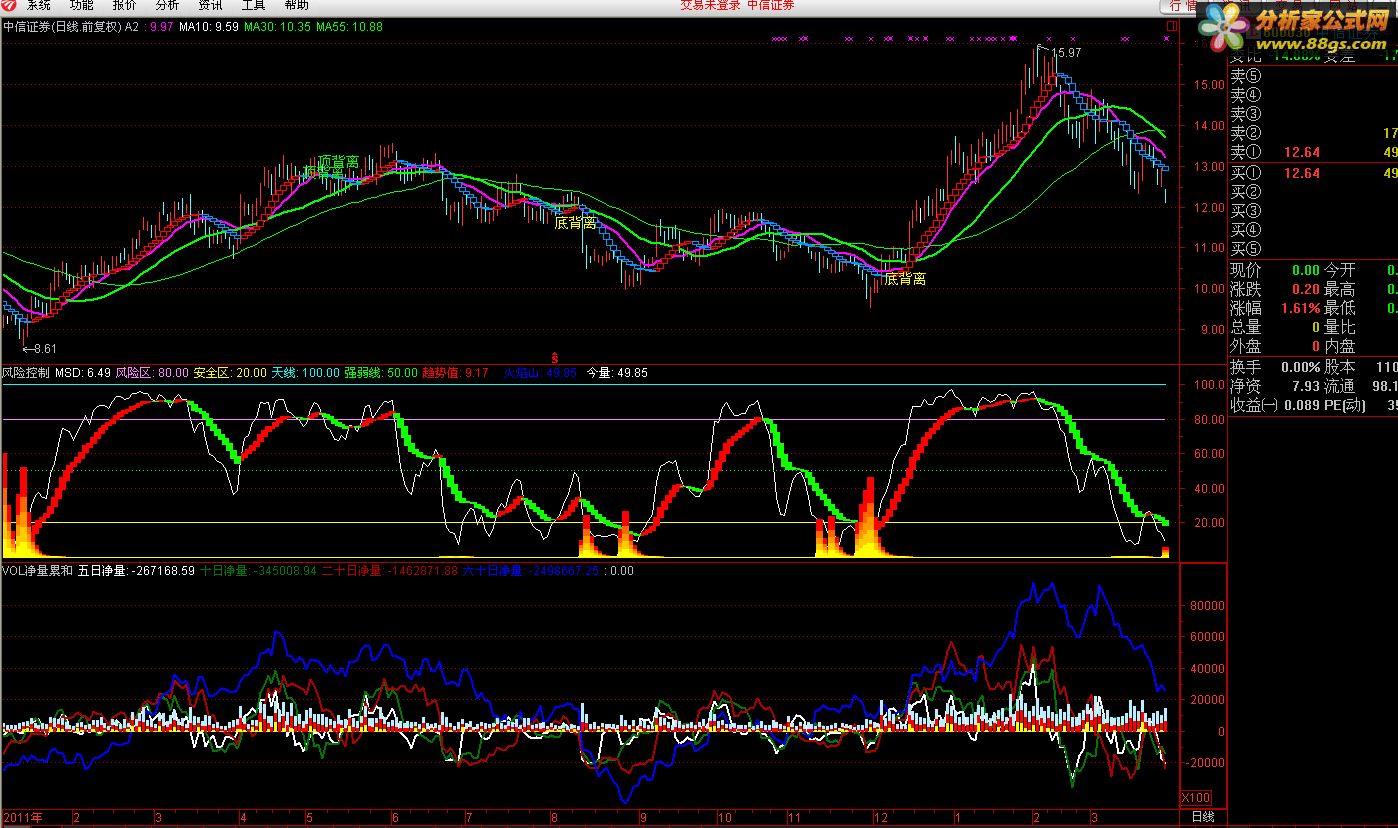Open the 功能 menu
The height and width of the screenshot is (828, 1398).
pyautogui.click(x=81, y=6)
